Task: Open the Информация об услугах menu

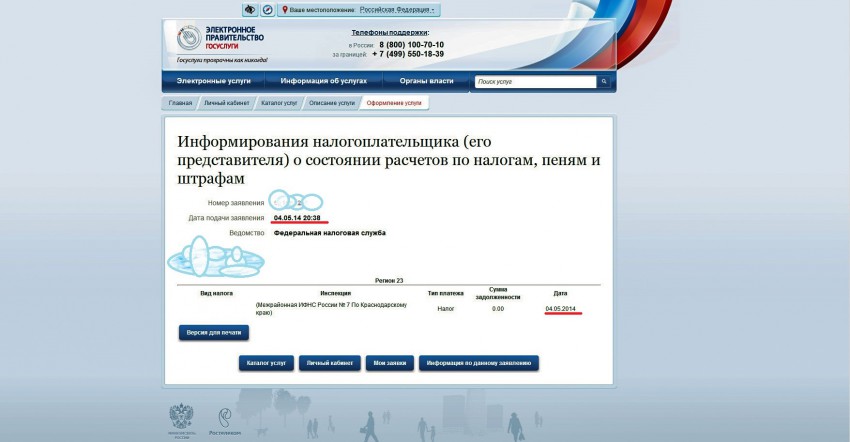Action: (x=323, y=81)
